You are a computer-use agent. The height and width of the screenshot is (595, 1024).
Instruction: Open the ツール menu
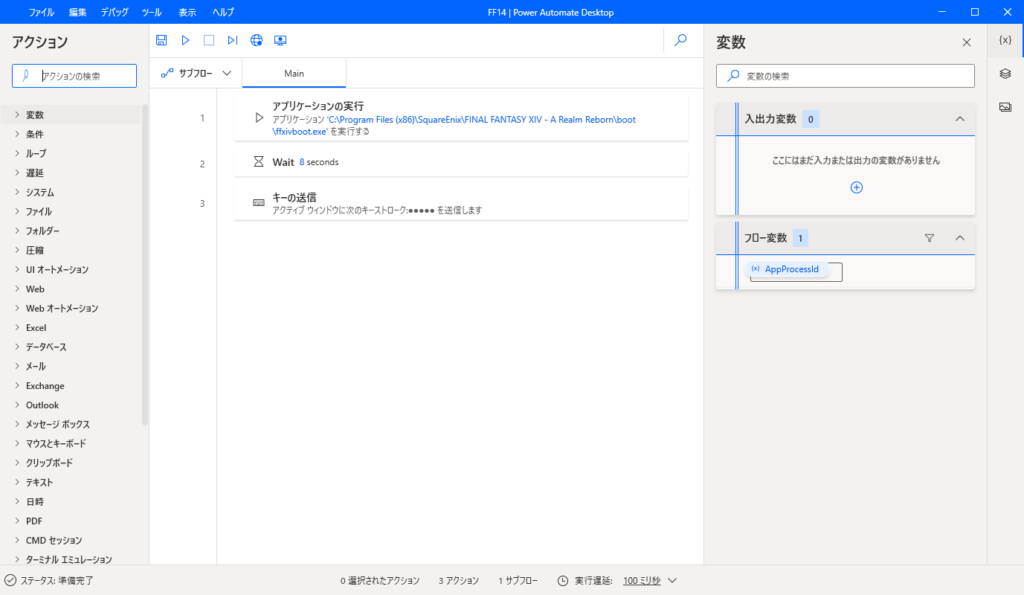152,12
